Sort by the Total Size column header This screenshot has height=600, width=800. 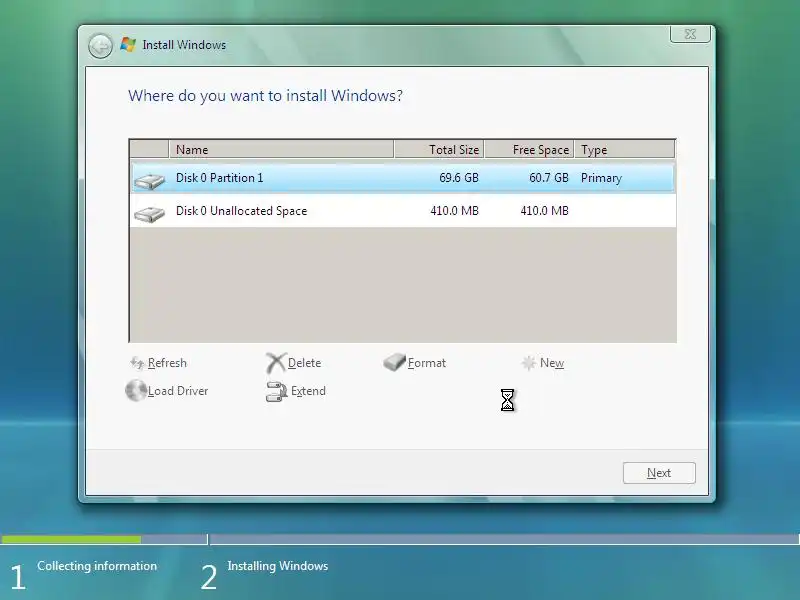[x=439, y=149]
